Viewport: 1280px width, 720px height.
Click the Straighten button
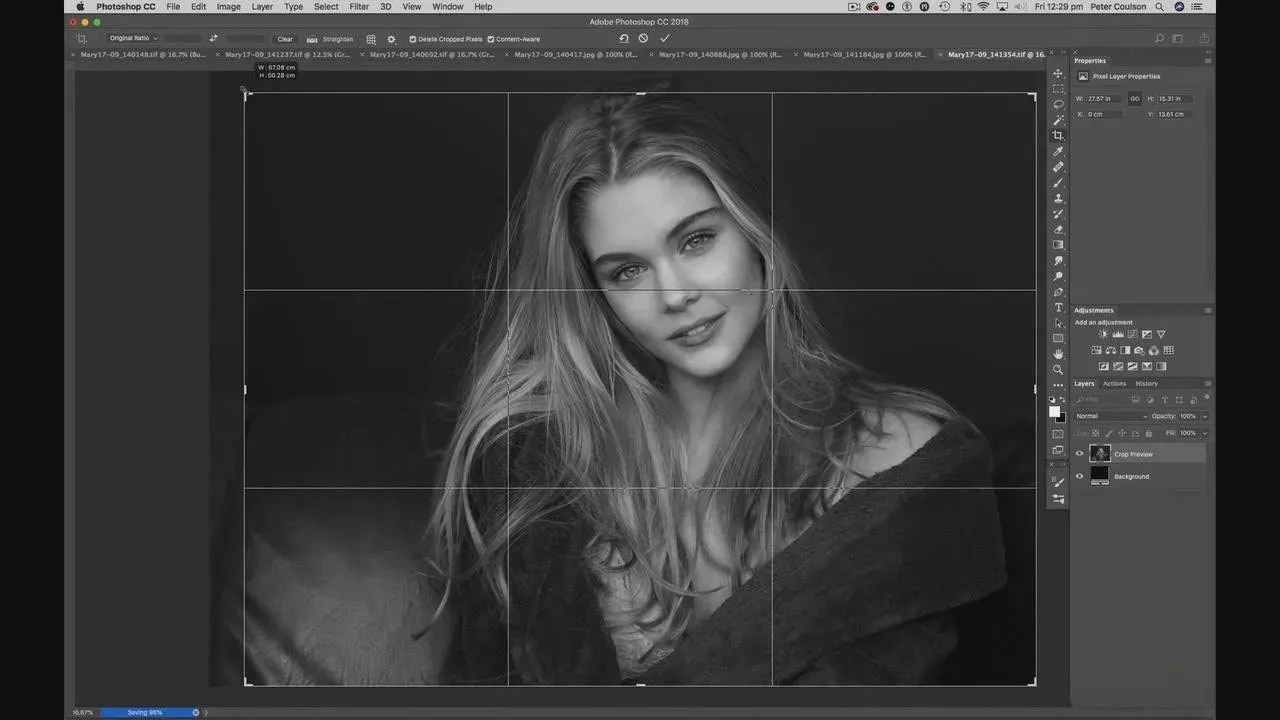(331, 39)
